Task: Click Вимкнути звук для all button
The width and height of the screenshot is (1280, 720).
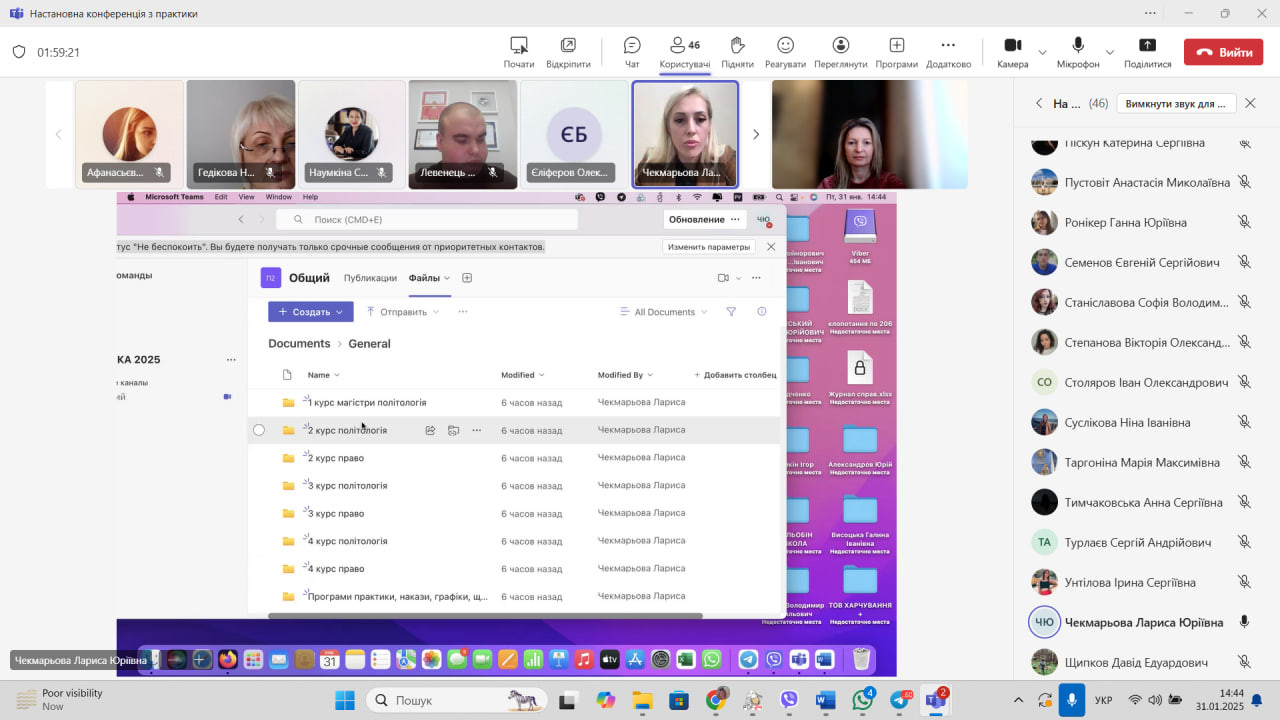Action: [1176, 104]
